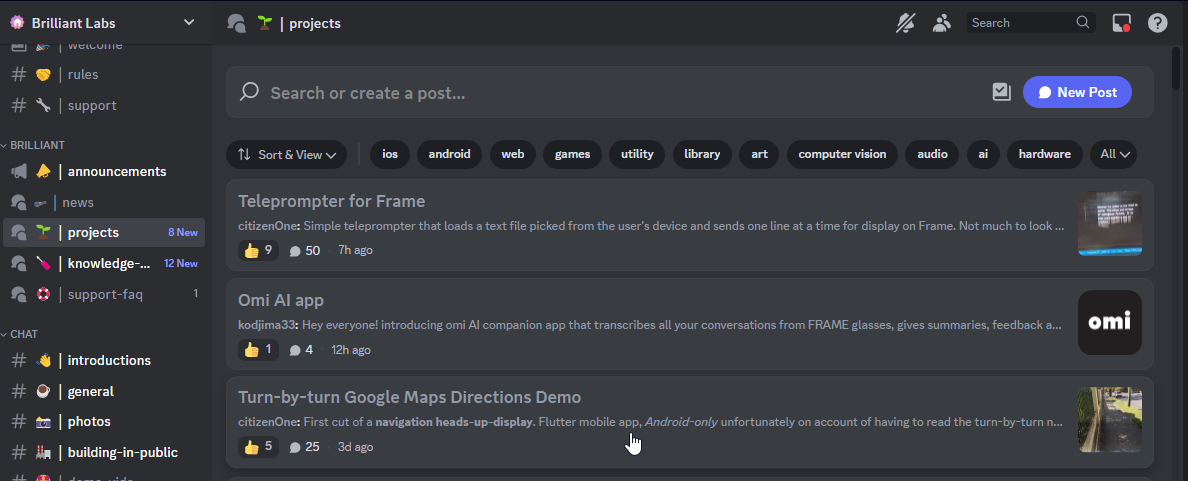1188x481 pixels.
Task: Create a New Post
Action: point(1077,92)
